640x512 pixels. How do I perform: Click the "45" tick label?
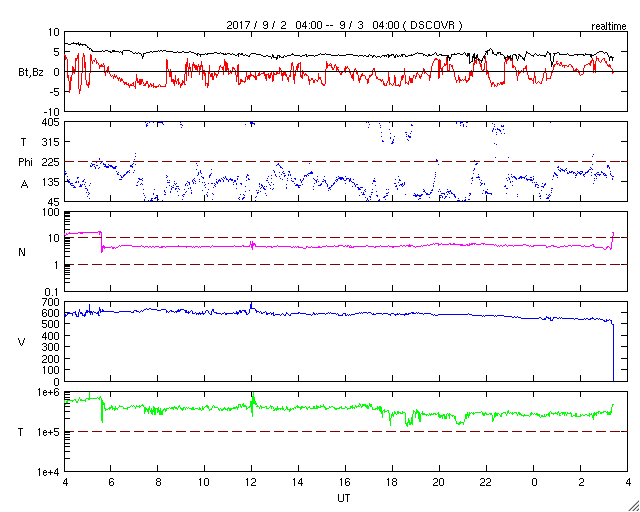pos(54,202)
